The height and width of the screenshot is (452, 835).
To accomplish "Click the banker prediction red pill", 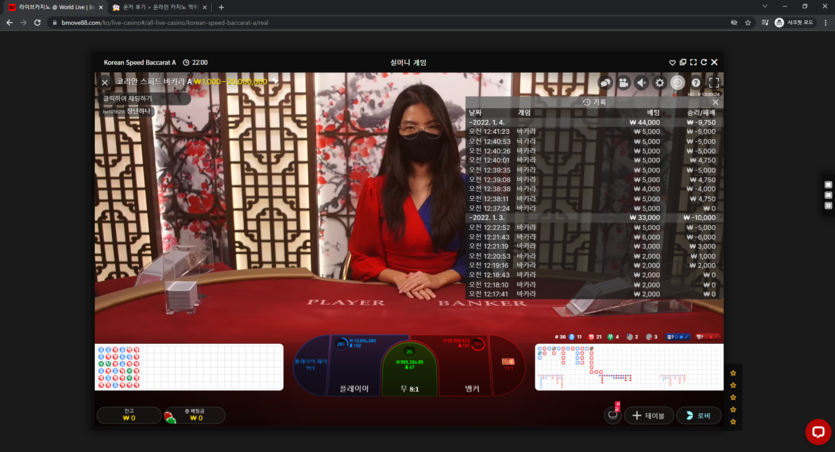I will point(708,337).
